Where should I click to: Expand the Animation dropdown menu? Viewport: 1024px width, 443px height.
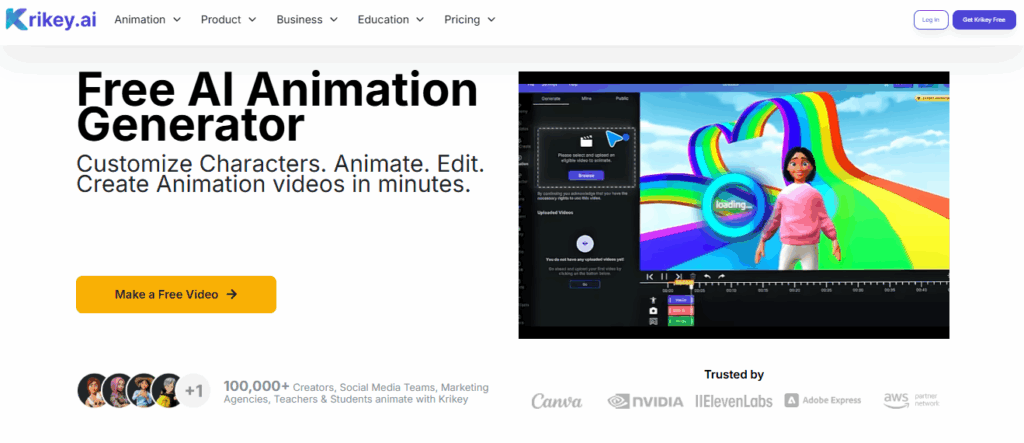pos(147,19)
